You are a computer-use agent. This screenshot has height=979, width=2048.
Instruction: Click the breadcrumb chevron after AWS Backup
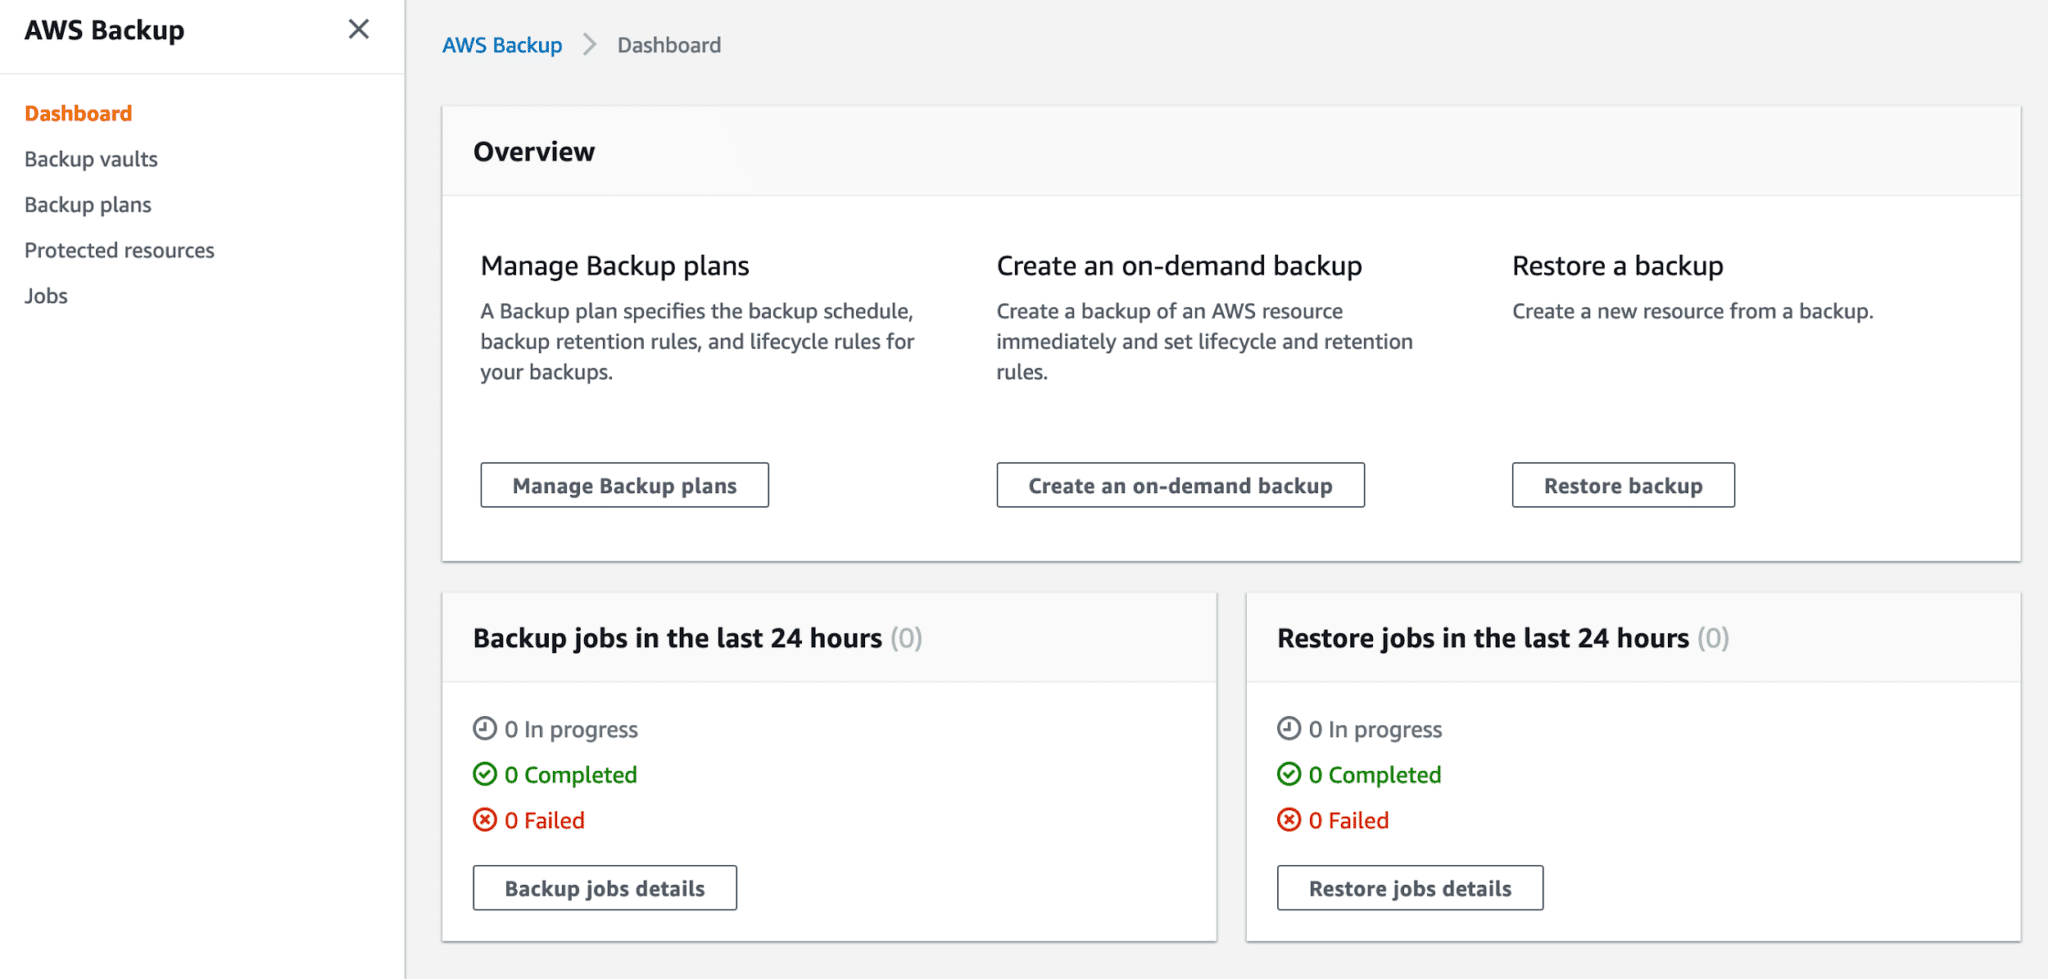(590, 45)
